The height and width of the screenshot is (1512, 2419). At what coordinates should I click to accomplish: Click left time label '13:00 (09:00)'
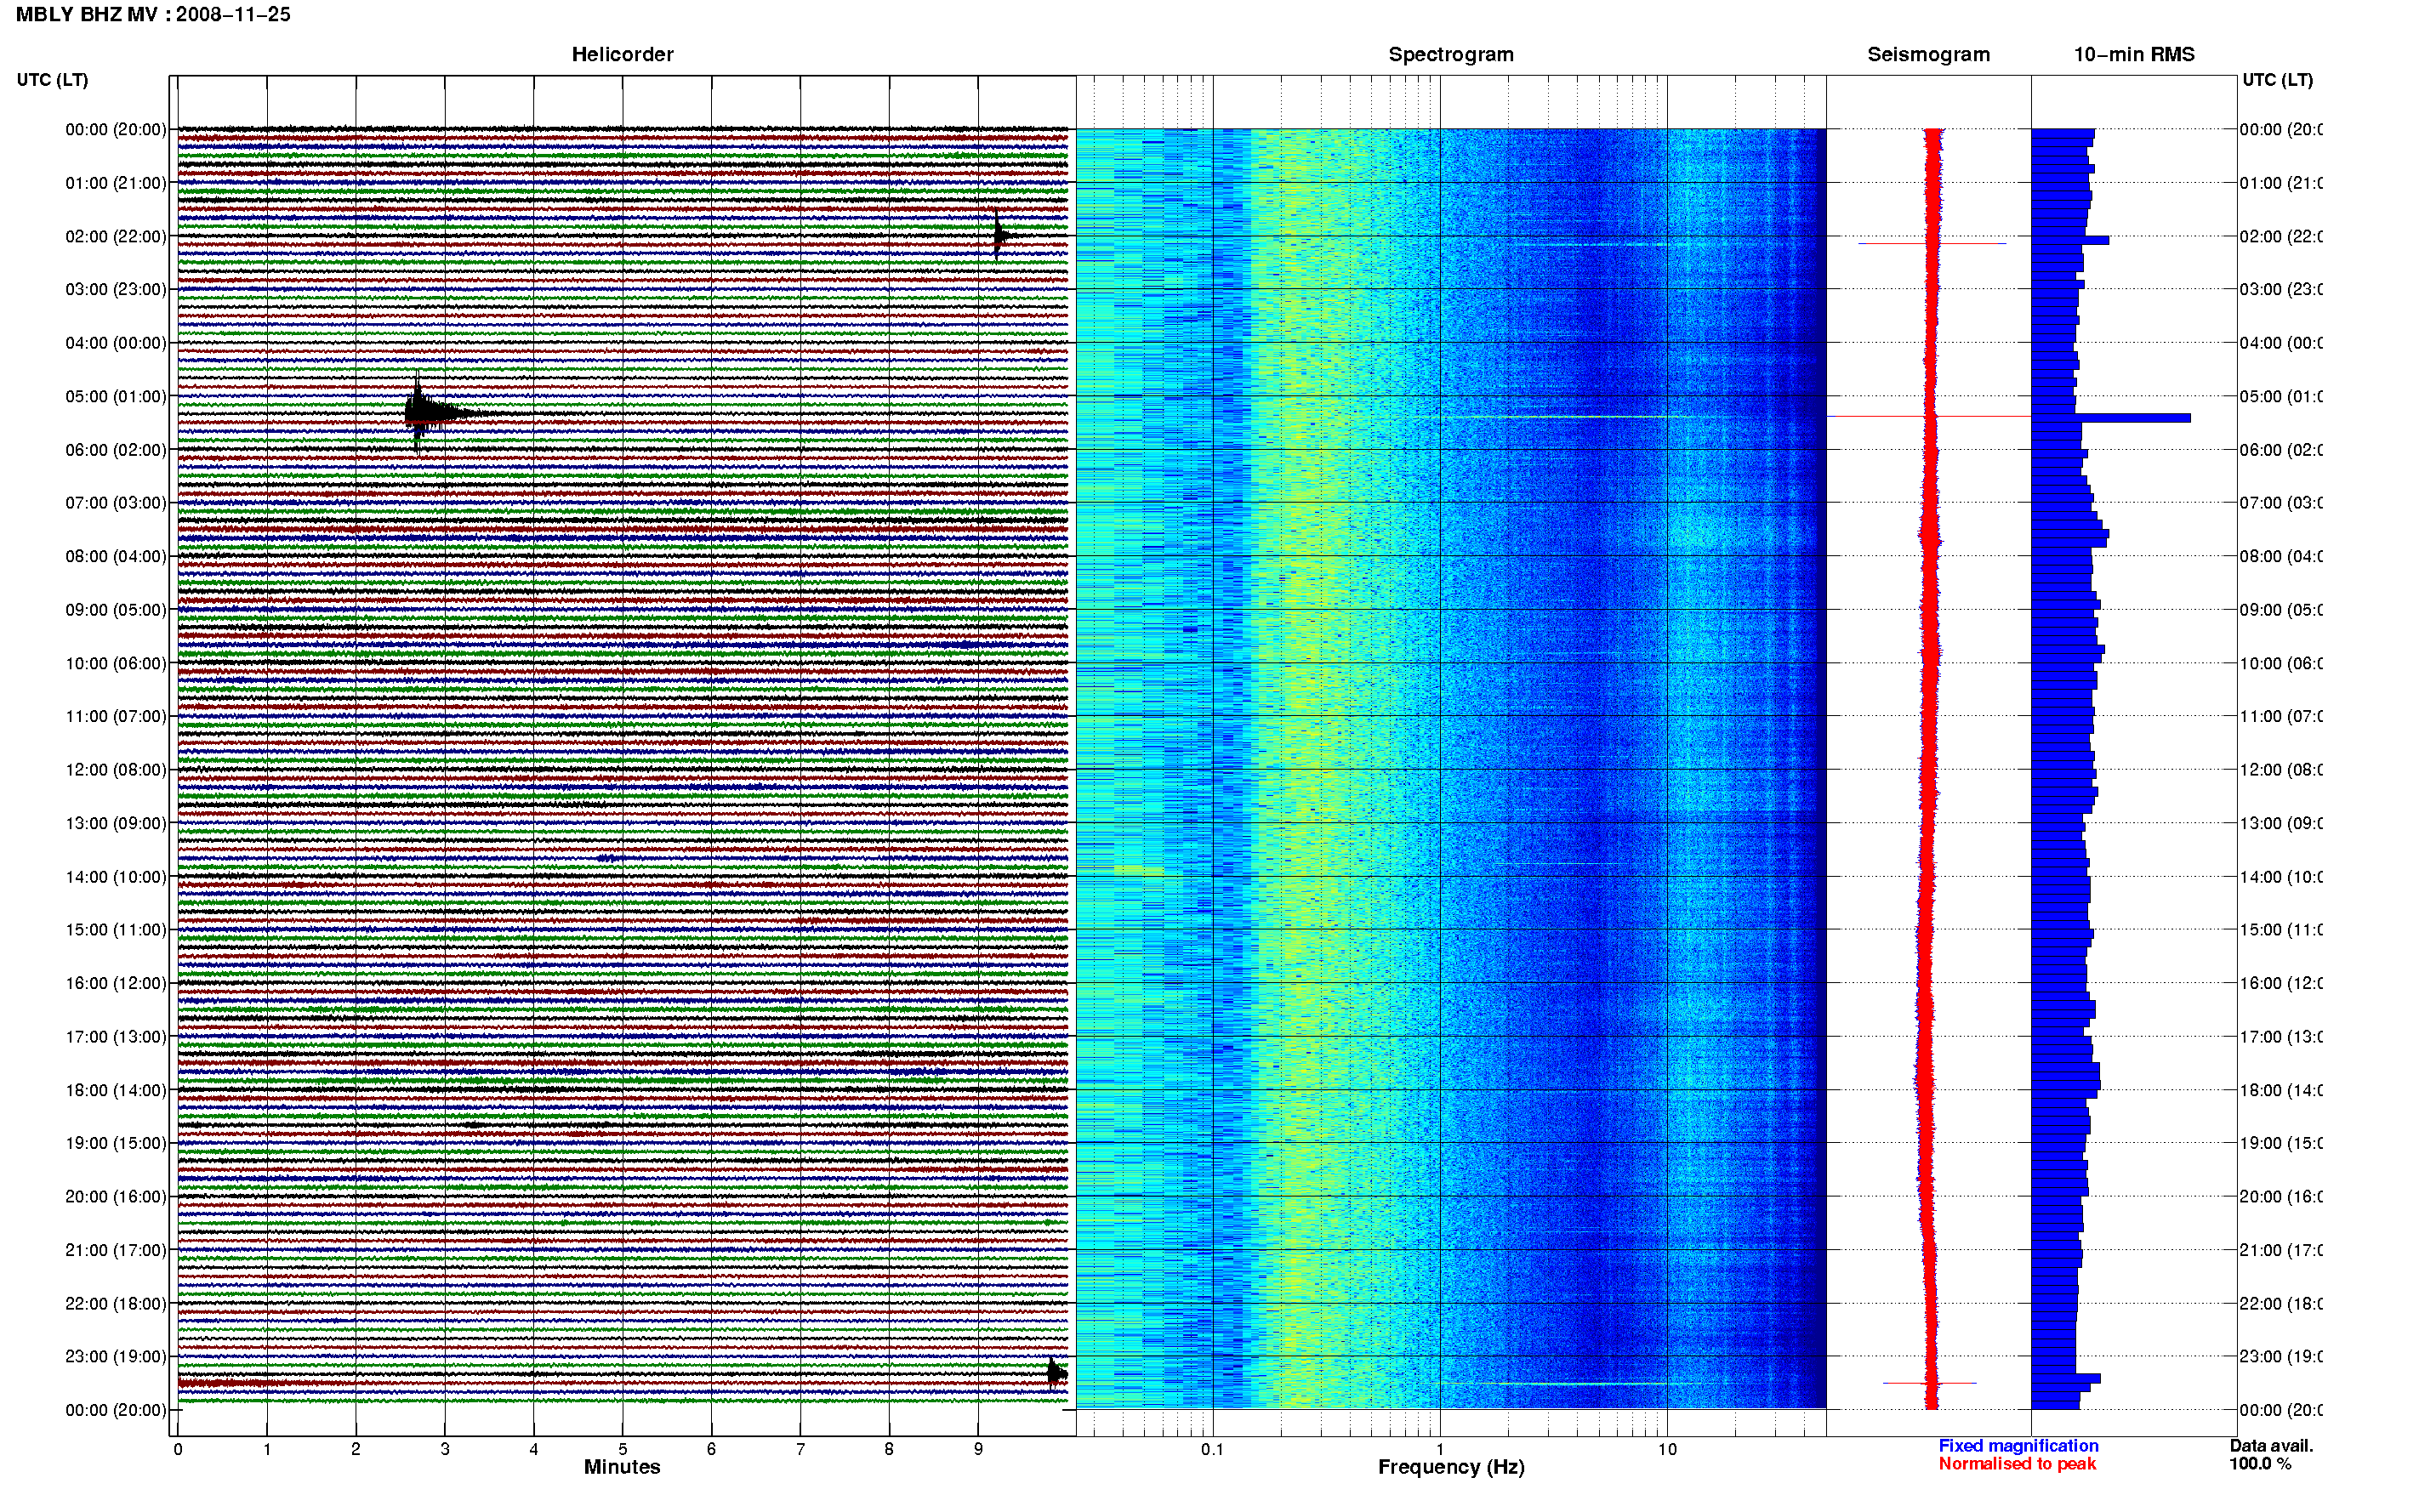pyautogui.click(x=116, y=823)
